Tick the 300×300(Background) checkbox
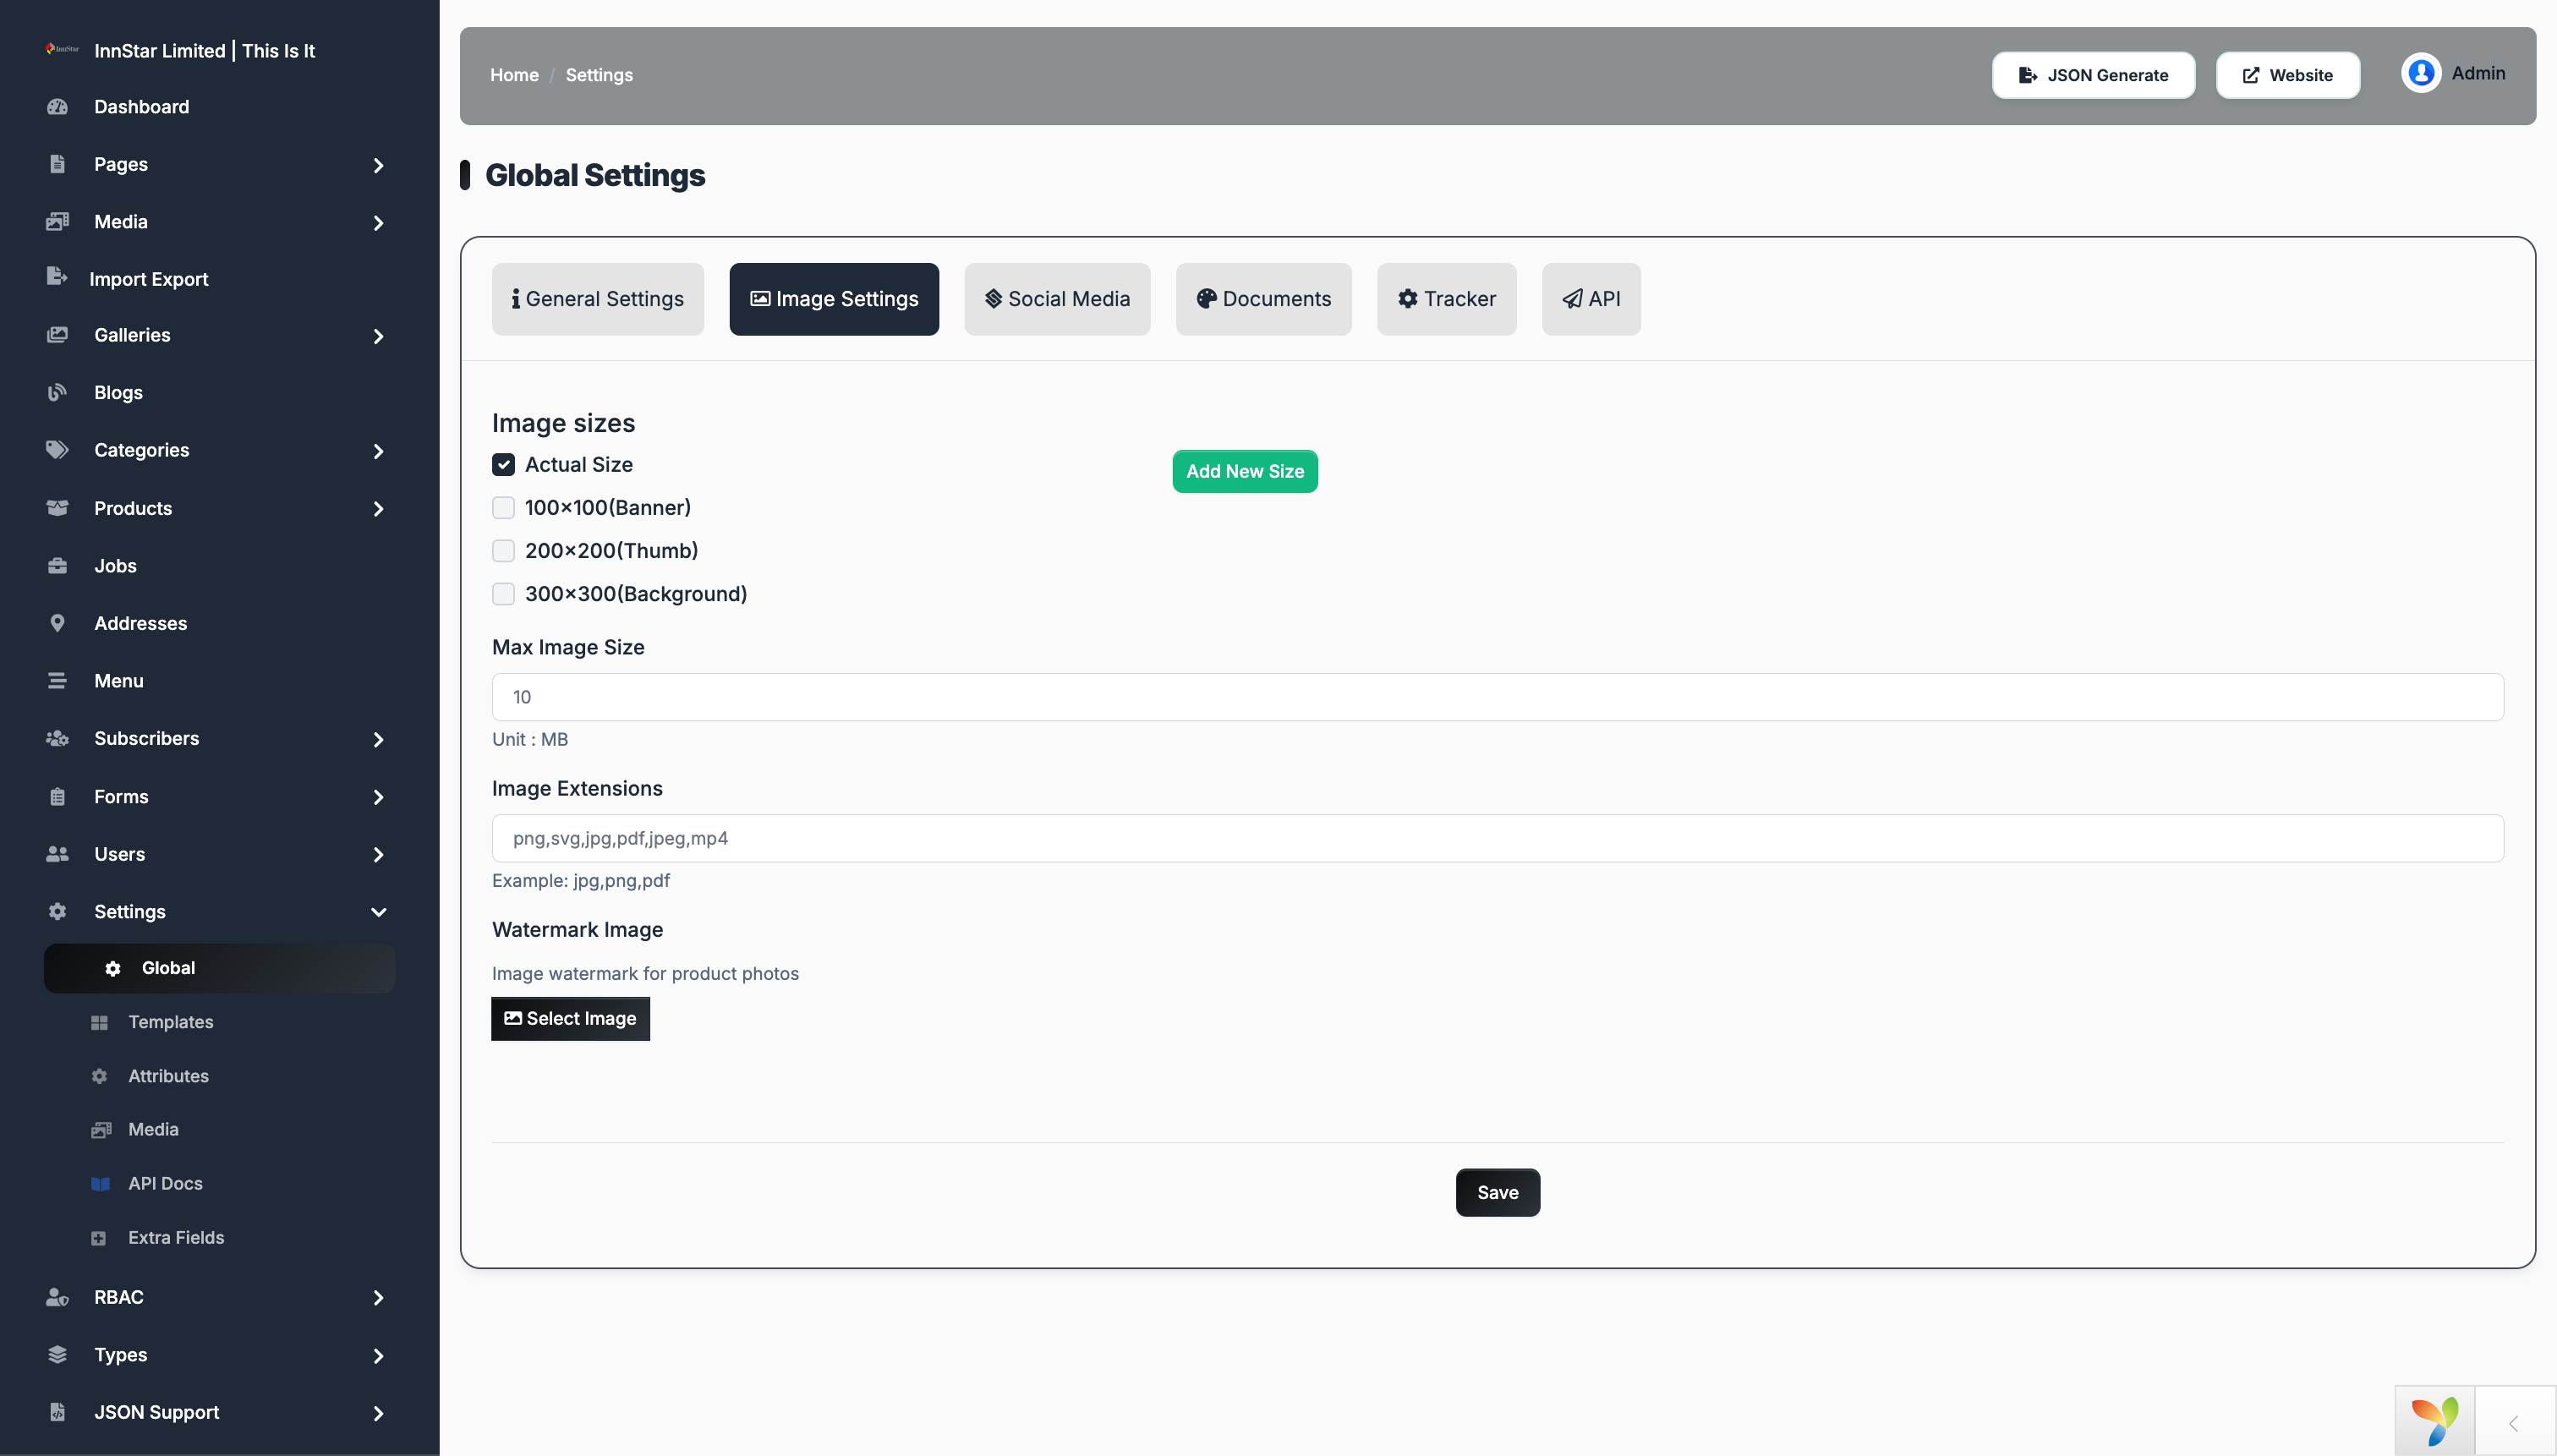Viewport: 2557px width, 1456px height. pyautogui.click(x=503, y=594)
